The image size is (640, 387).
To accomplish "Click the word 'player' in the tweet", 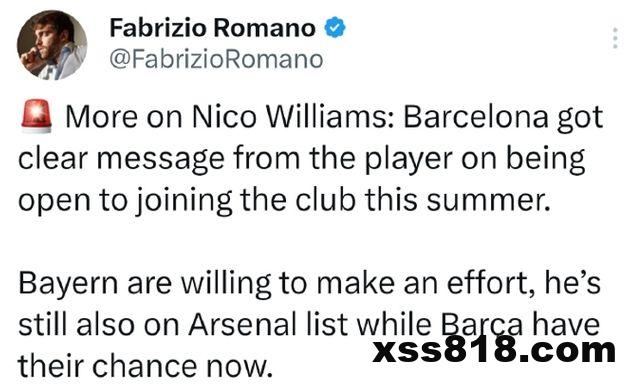I will 409,159.
